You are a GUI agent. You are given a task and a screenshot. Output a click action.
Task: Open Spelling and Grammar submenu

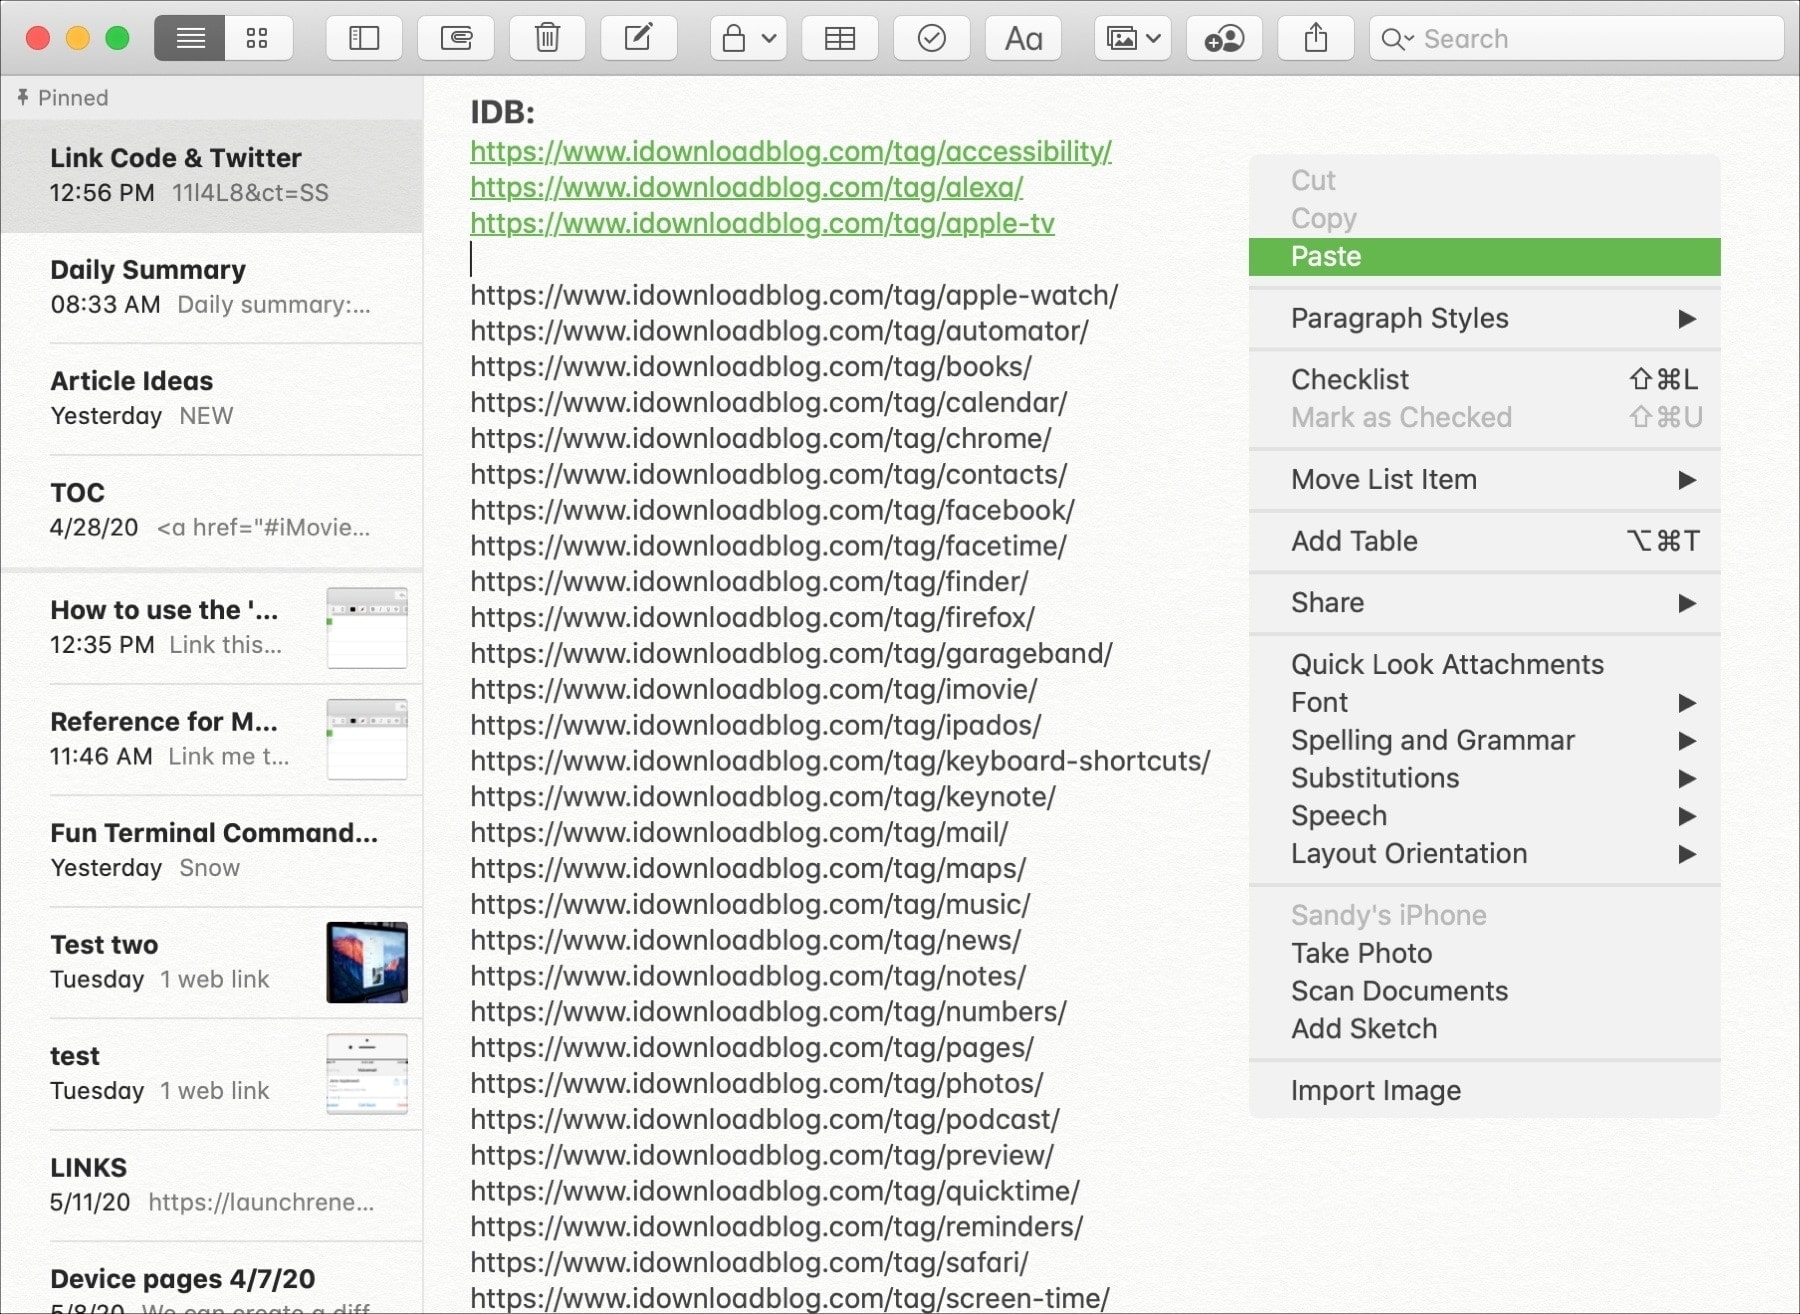[x=1484, y=740]
